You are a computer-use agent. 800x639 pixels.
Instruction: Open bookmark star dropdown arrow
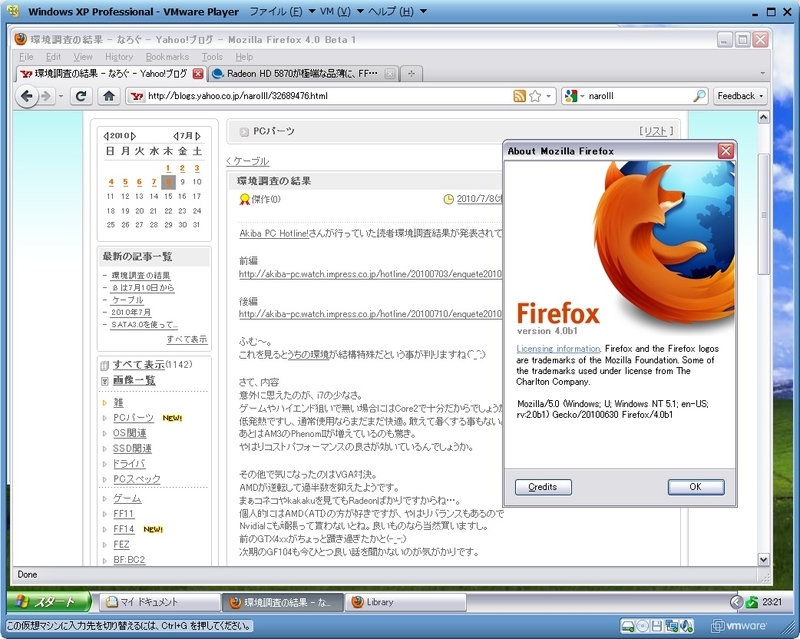click(548, 96)
